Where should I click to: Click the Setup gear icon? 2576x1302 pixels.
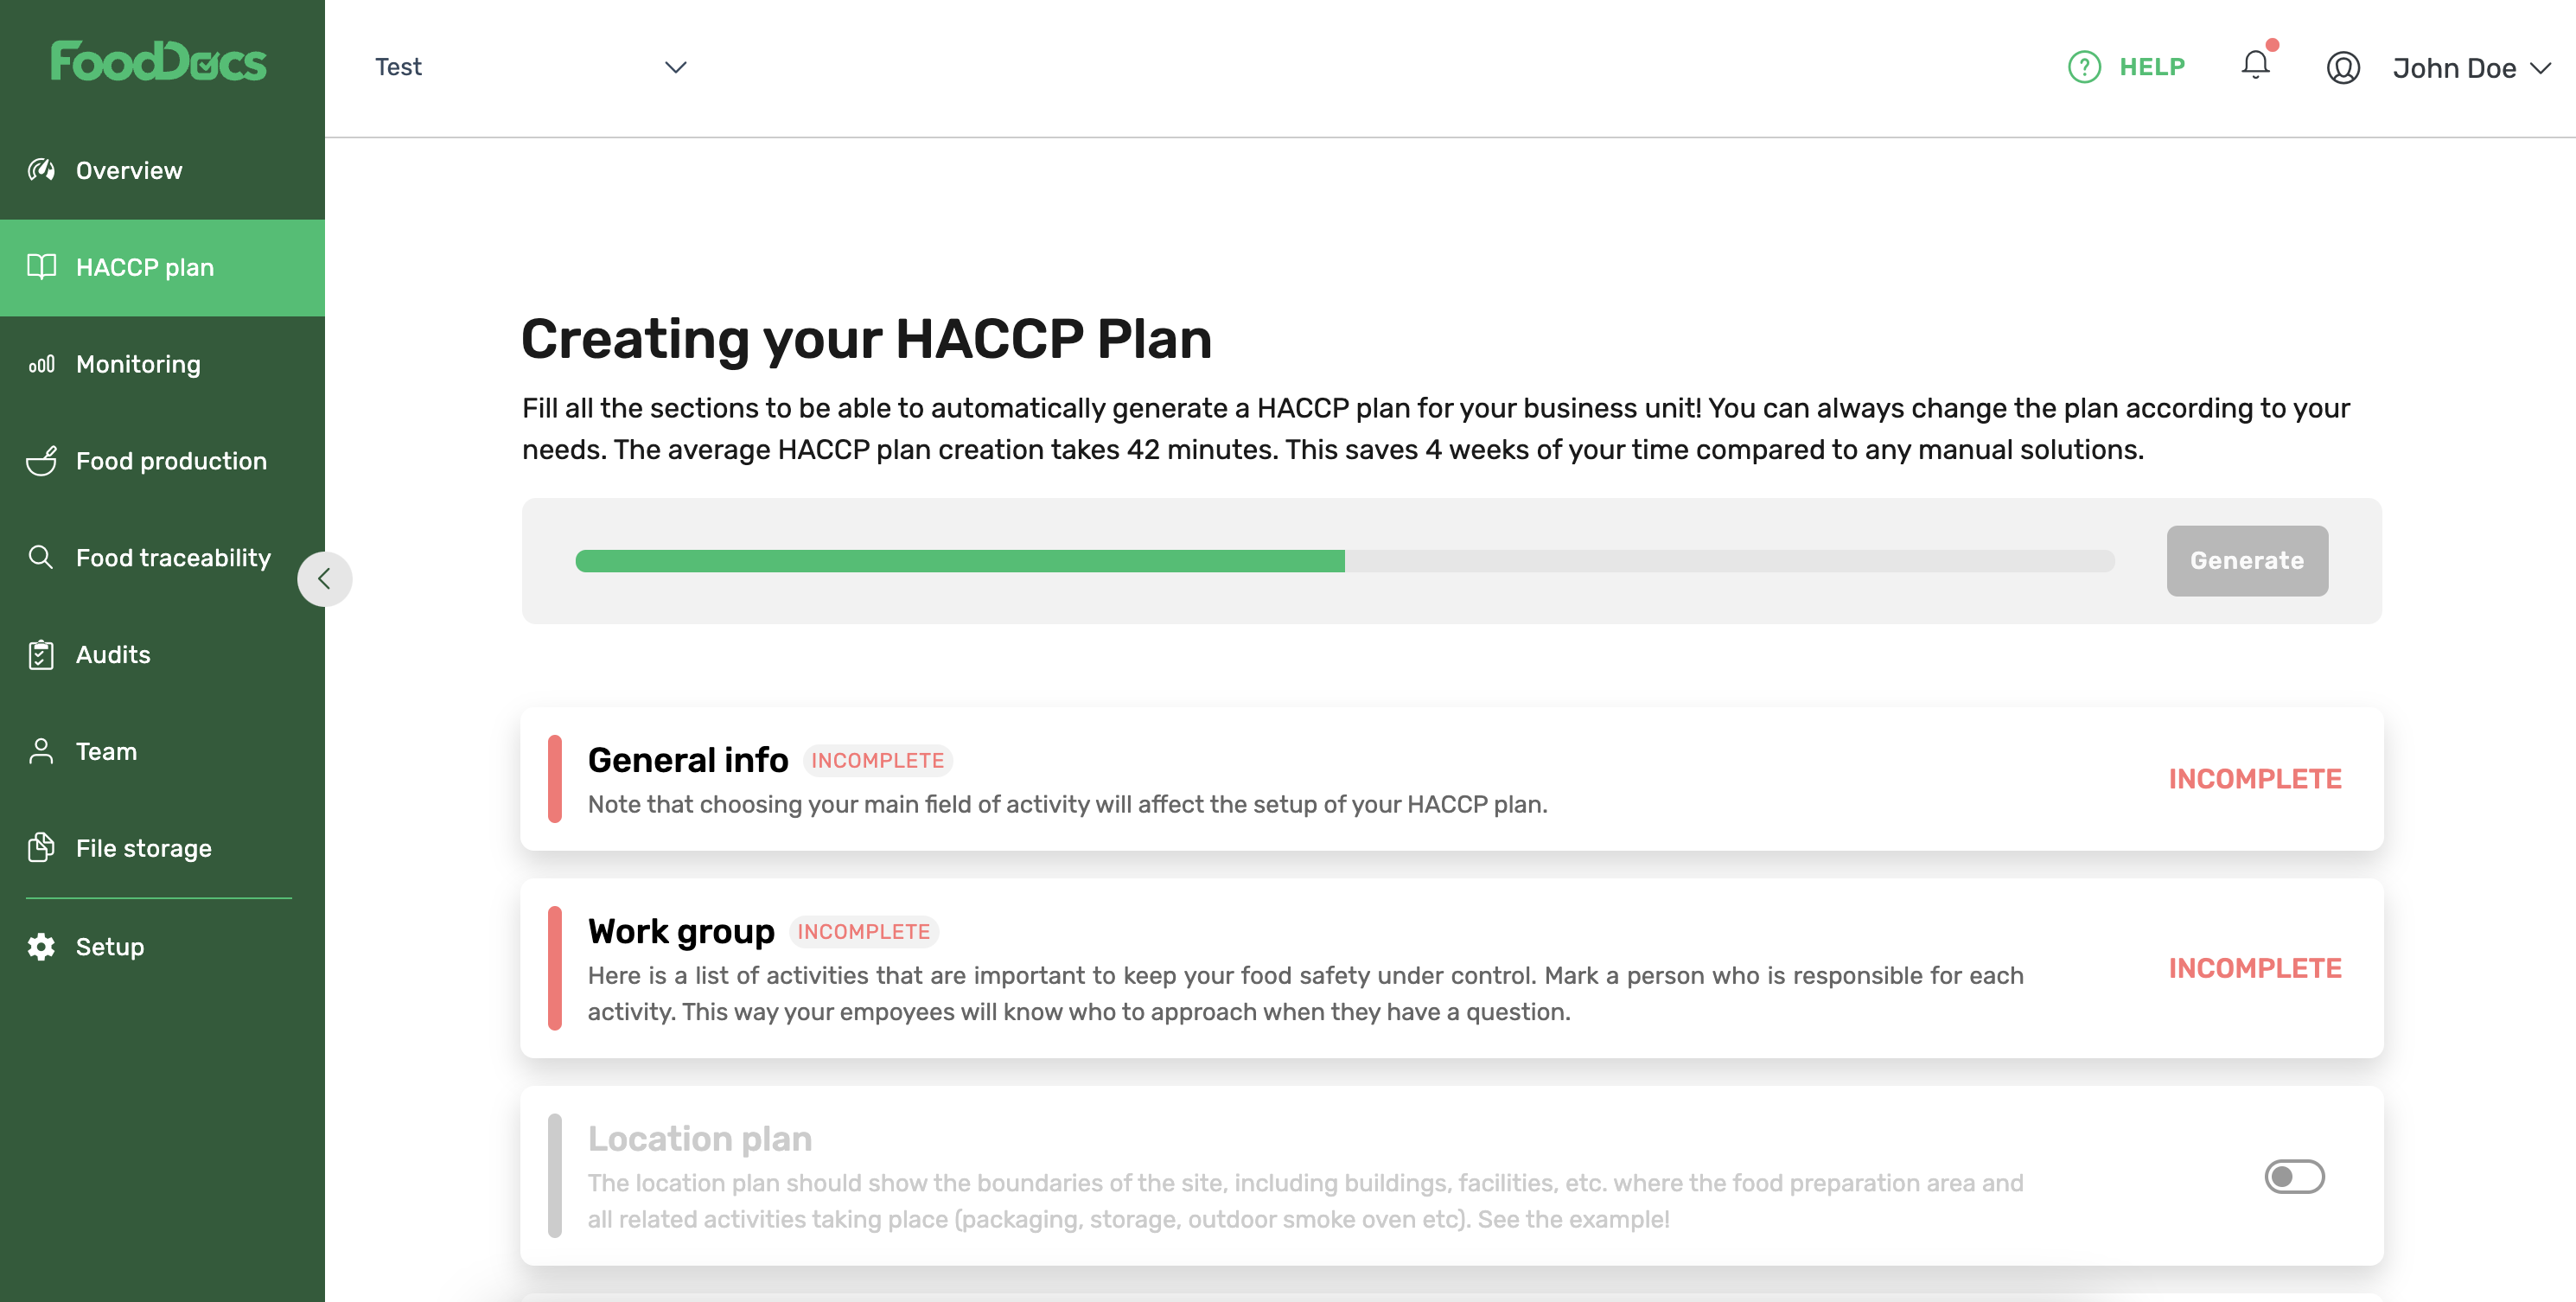point(41,946)
